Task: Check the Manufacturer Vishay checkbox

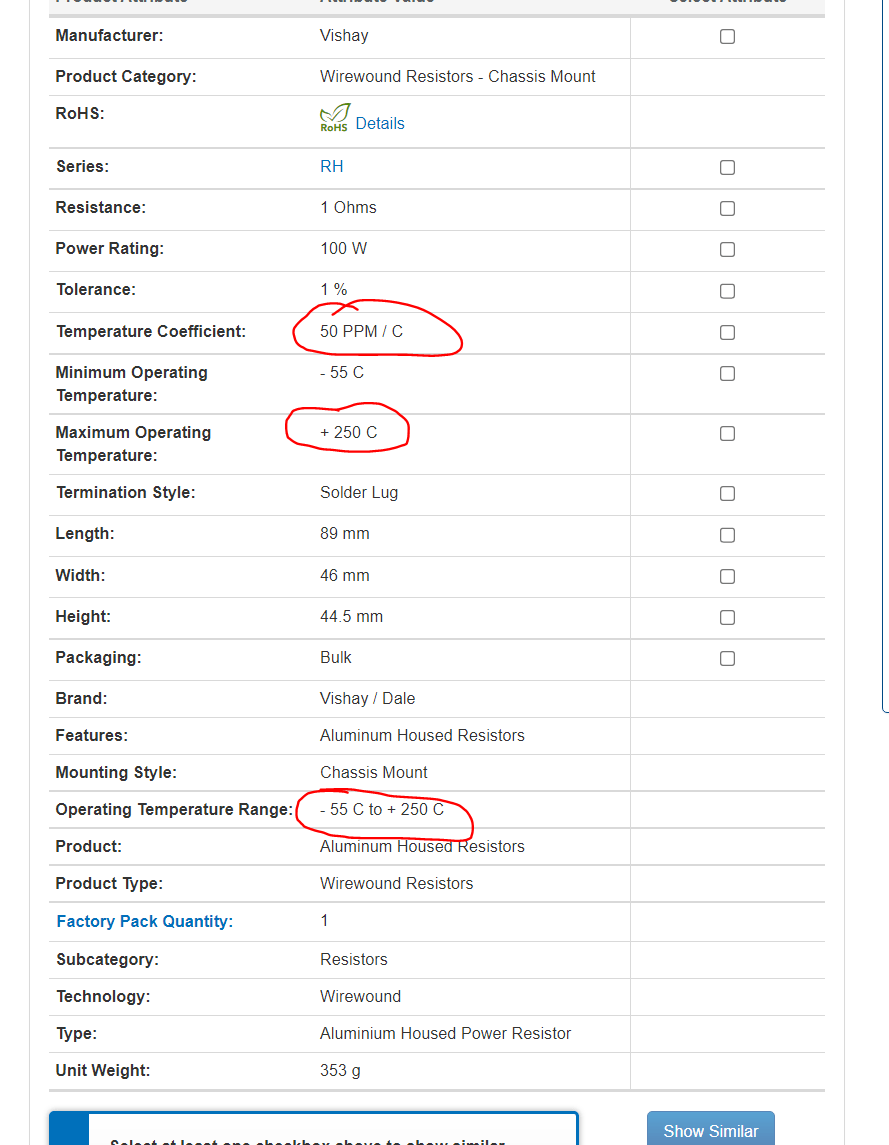Action: (727, 37)
